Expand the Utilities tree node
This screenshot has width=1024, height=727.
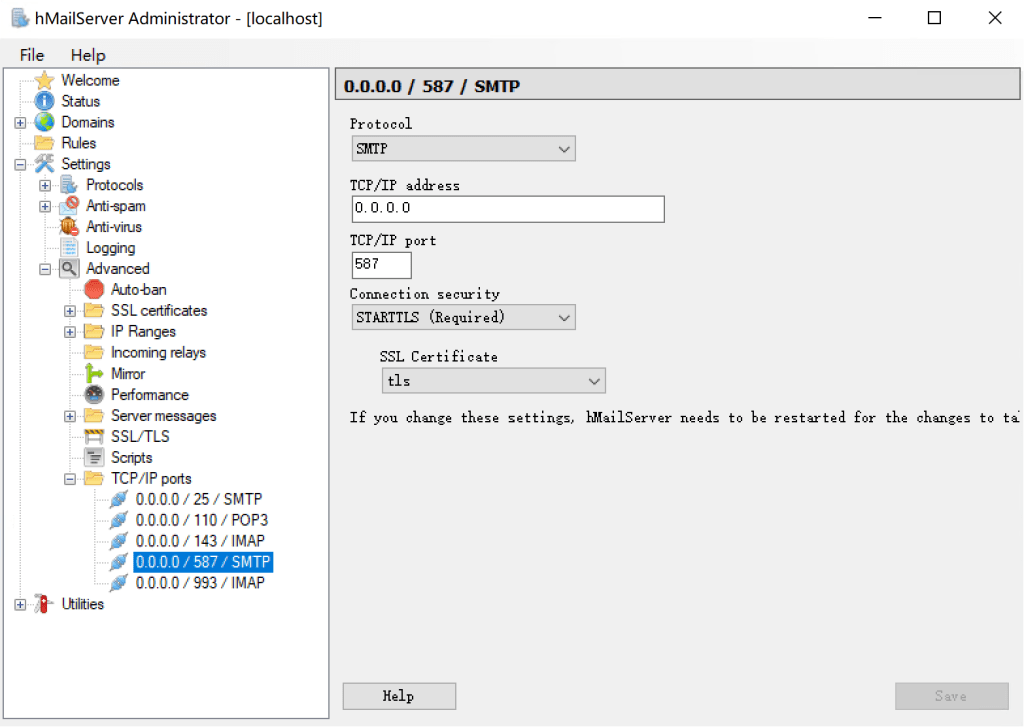[20, 605]
